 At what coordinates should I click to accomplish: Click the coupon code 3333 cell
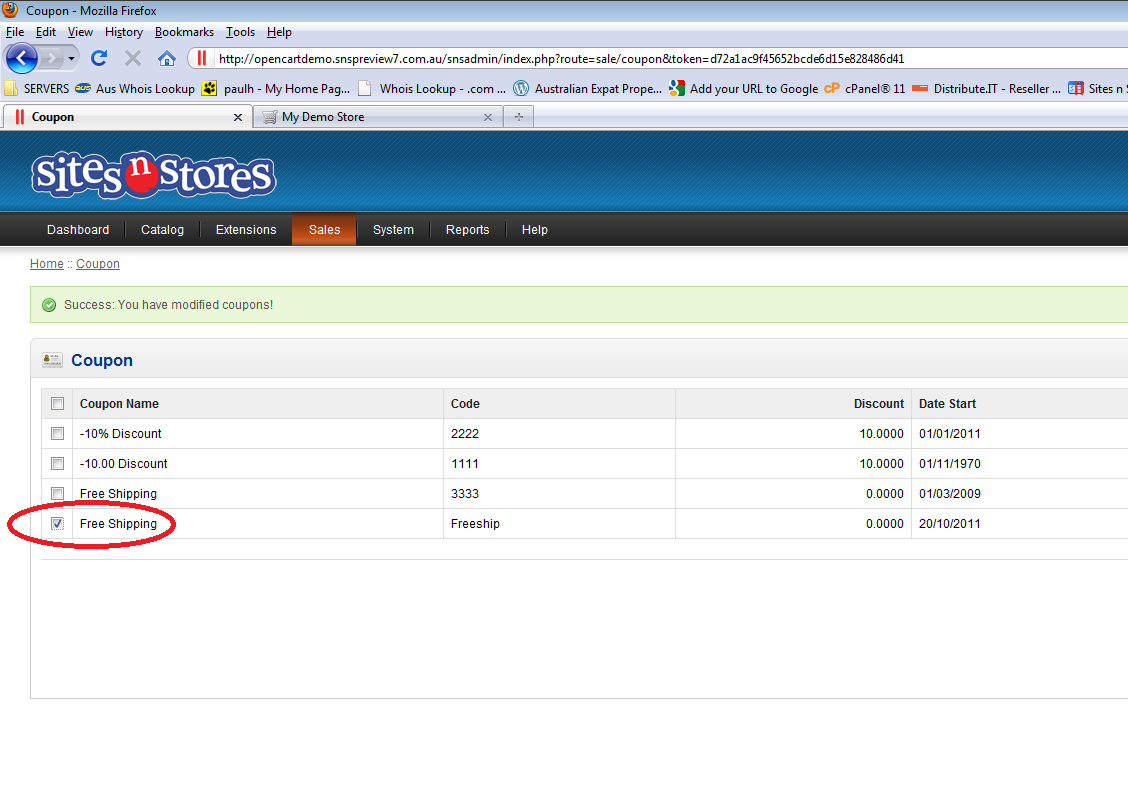pos(559,493)
